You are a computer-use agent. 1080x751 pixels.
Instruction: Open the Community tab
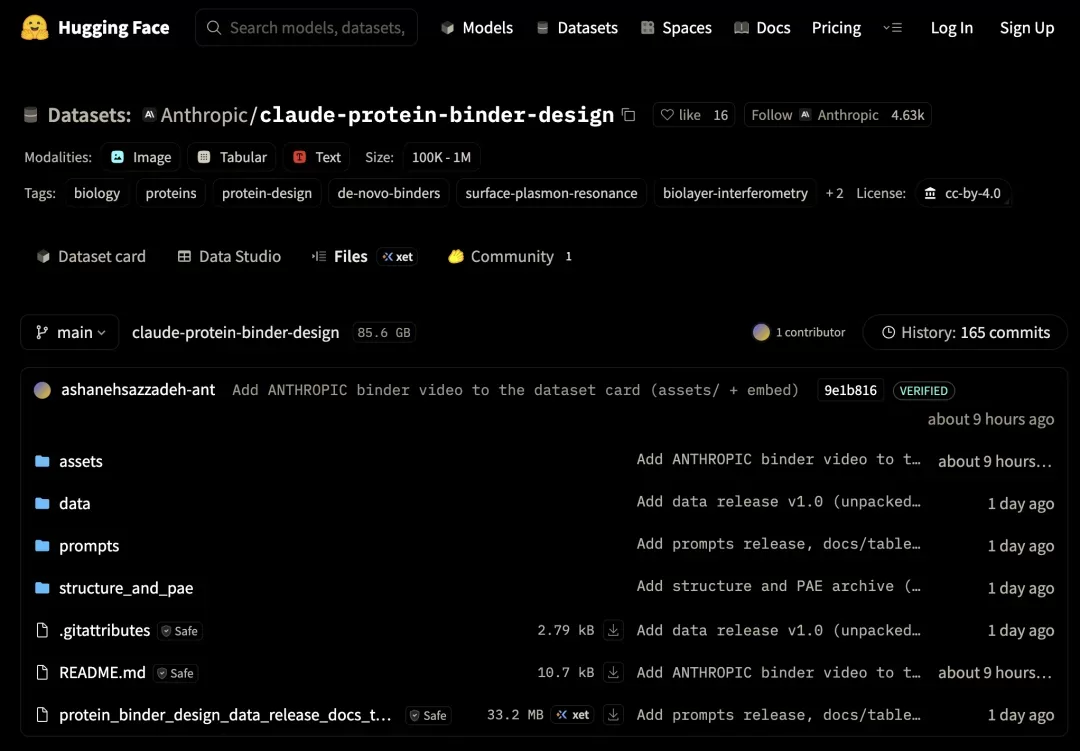click(x=510, y=256)
